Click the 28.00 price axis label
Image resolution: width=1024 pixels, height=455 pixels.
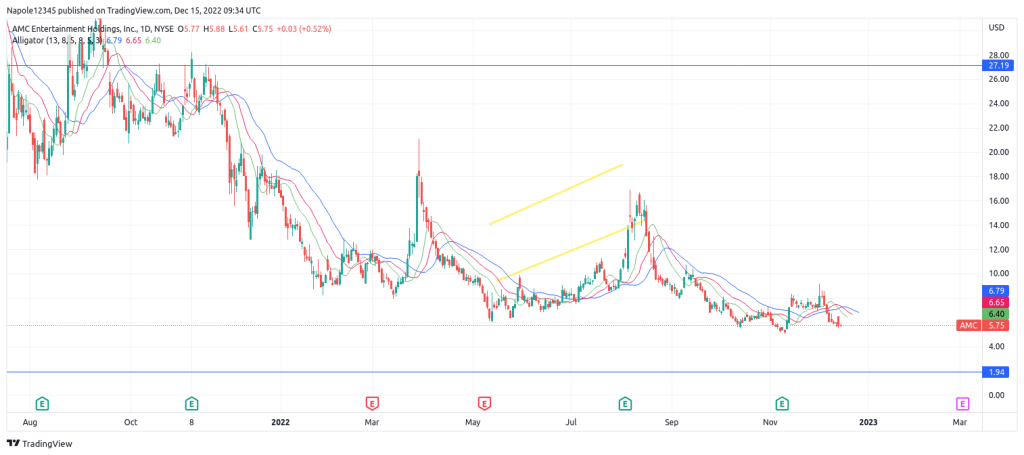998,55
